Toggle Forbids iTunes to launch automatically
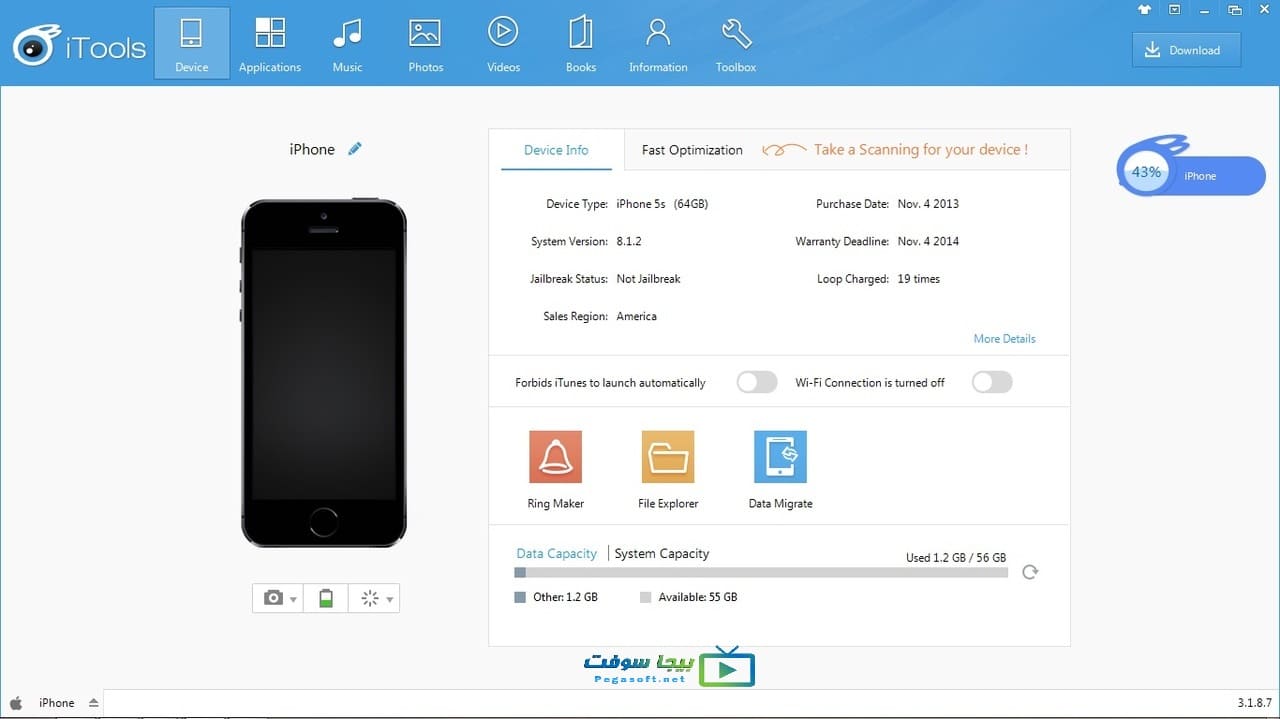This screenshot has height=719, width=1280. coord(757,382)
